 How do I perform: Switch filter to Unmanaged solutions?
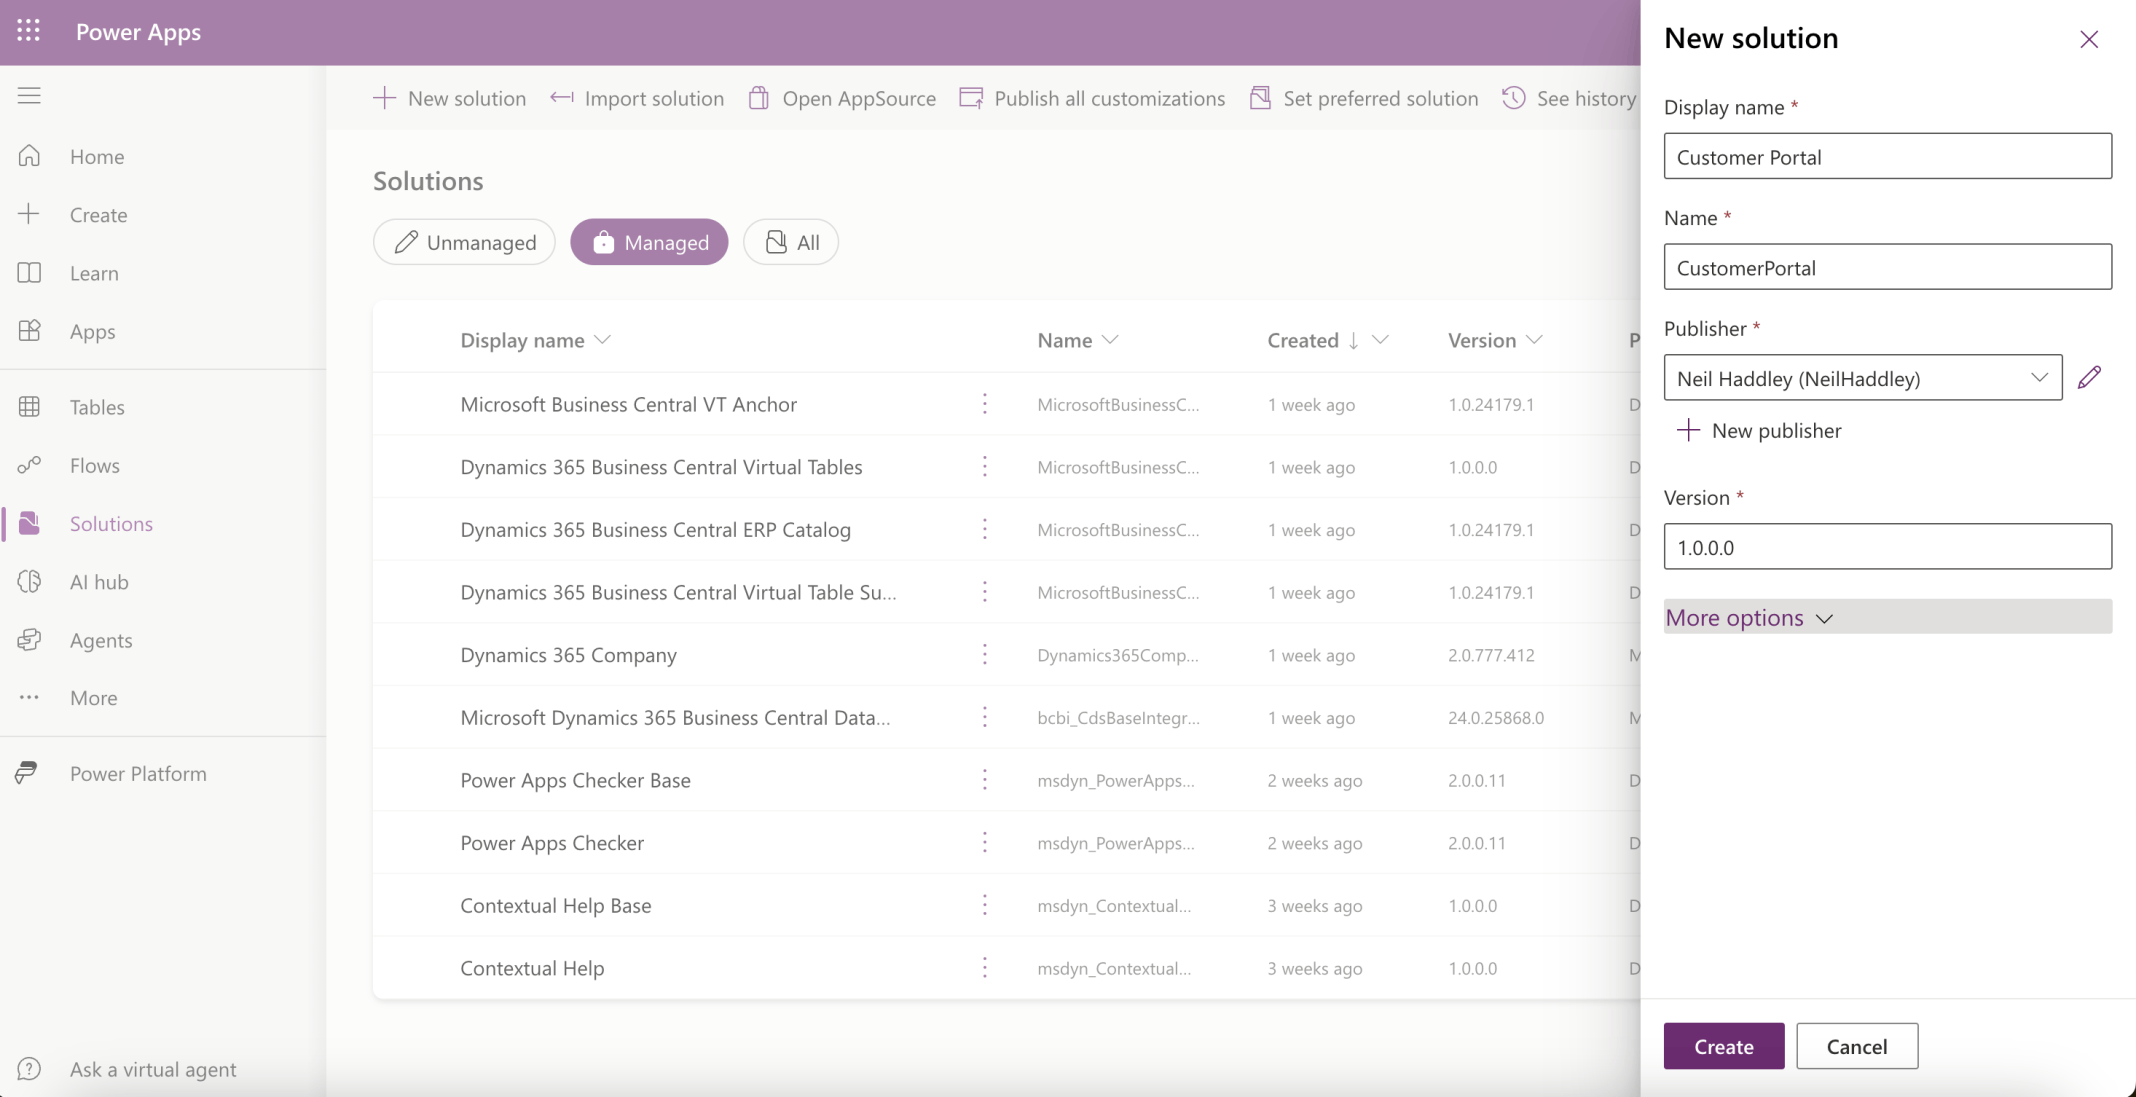click(464, 242)
